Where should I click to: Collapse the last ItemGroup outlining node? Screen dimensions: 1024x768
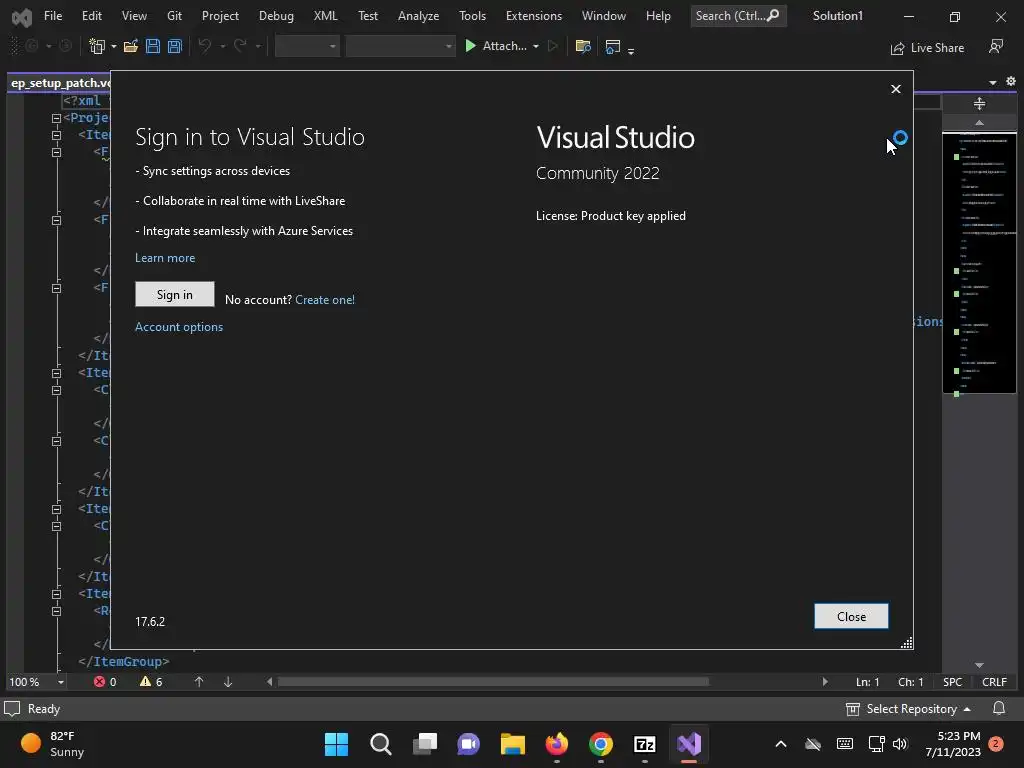pyautogui.click(x=56, y=594)
